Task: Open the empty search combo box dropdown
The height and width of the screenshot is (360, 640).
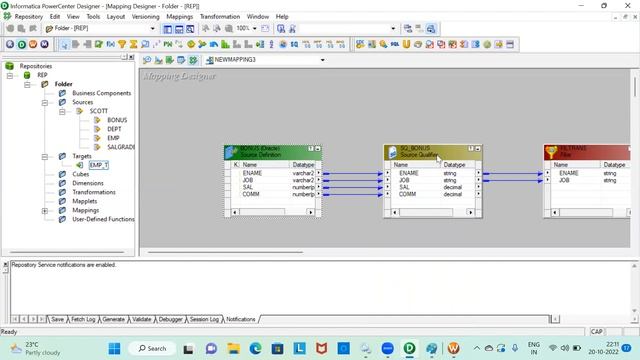Action: pyautogui.click(x=393, y=29)
